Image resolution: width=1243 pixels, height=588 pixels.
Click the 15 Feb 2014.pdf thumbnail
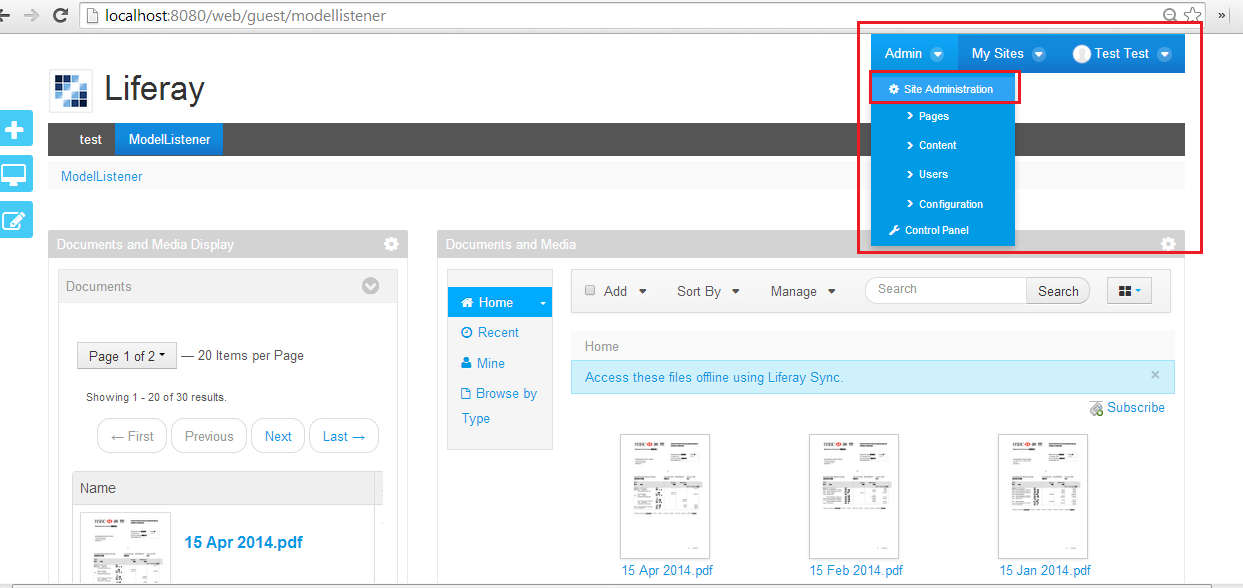(x=854, y=496)
